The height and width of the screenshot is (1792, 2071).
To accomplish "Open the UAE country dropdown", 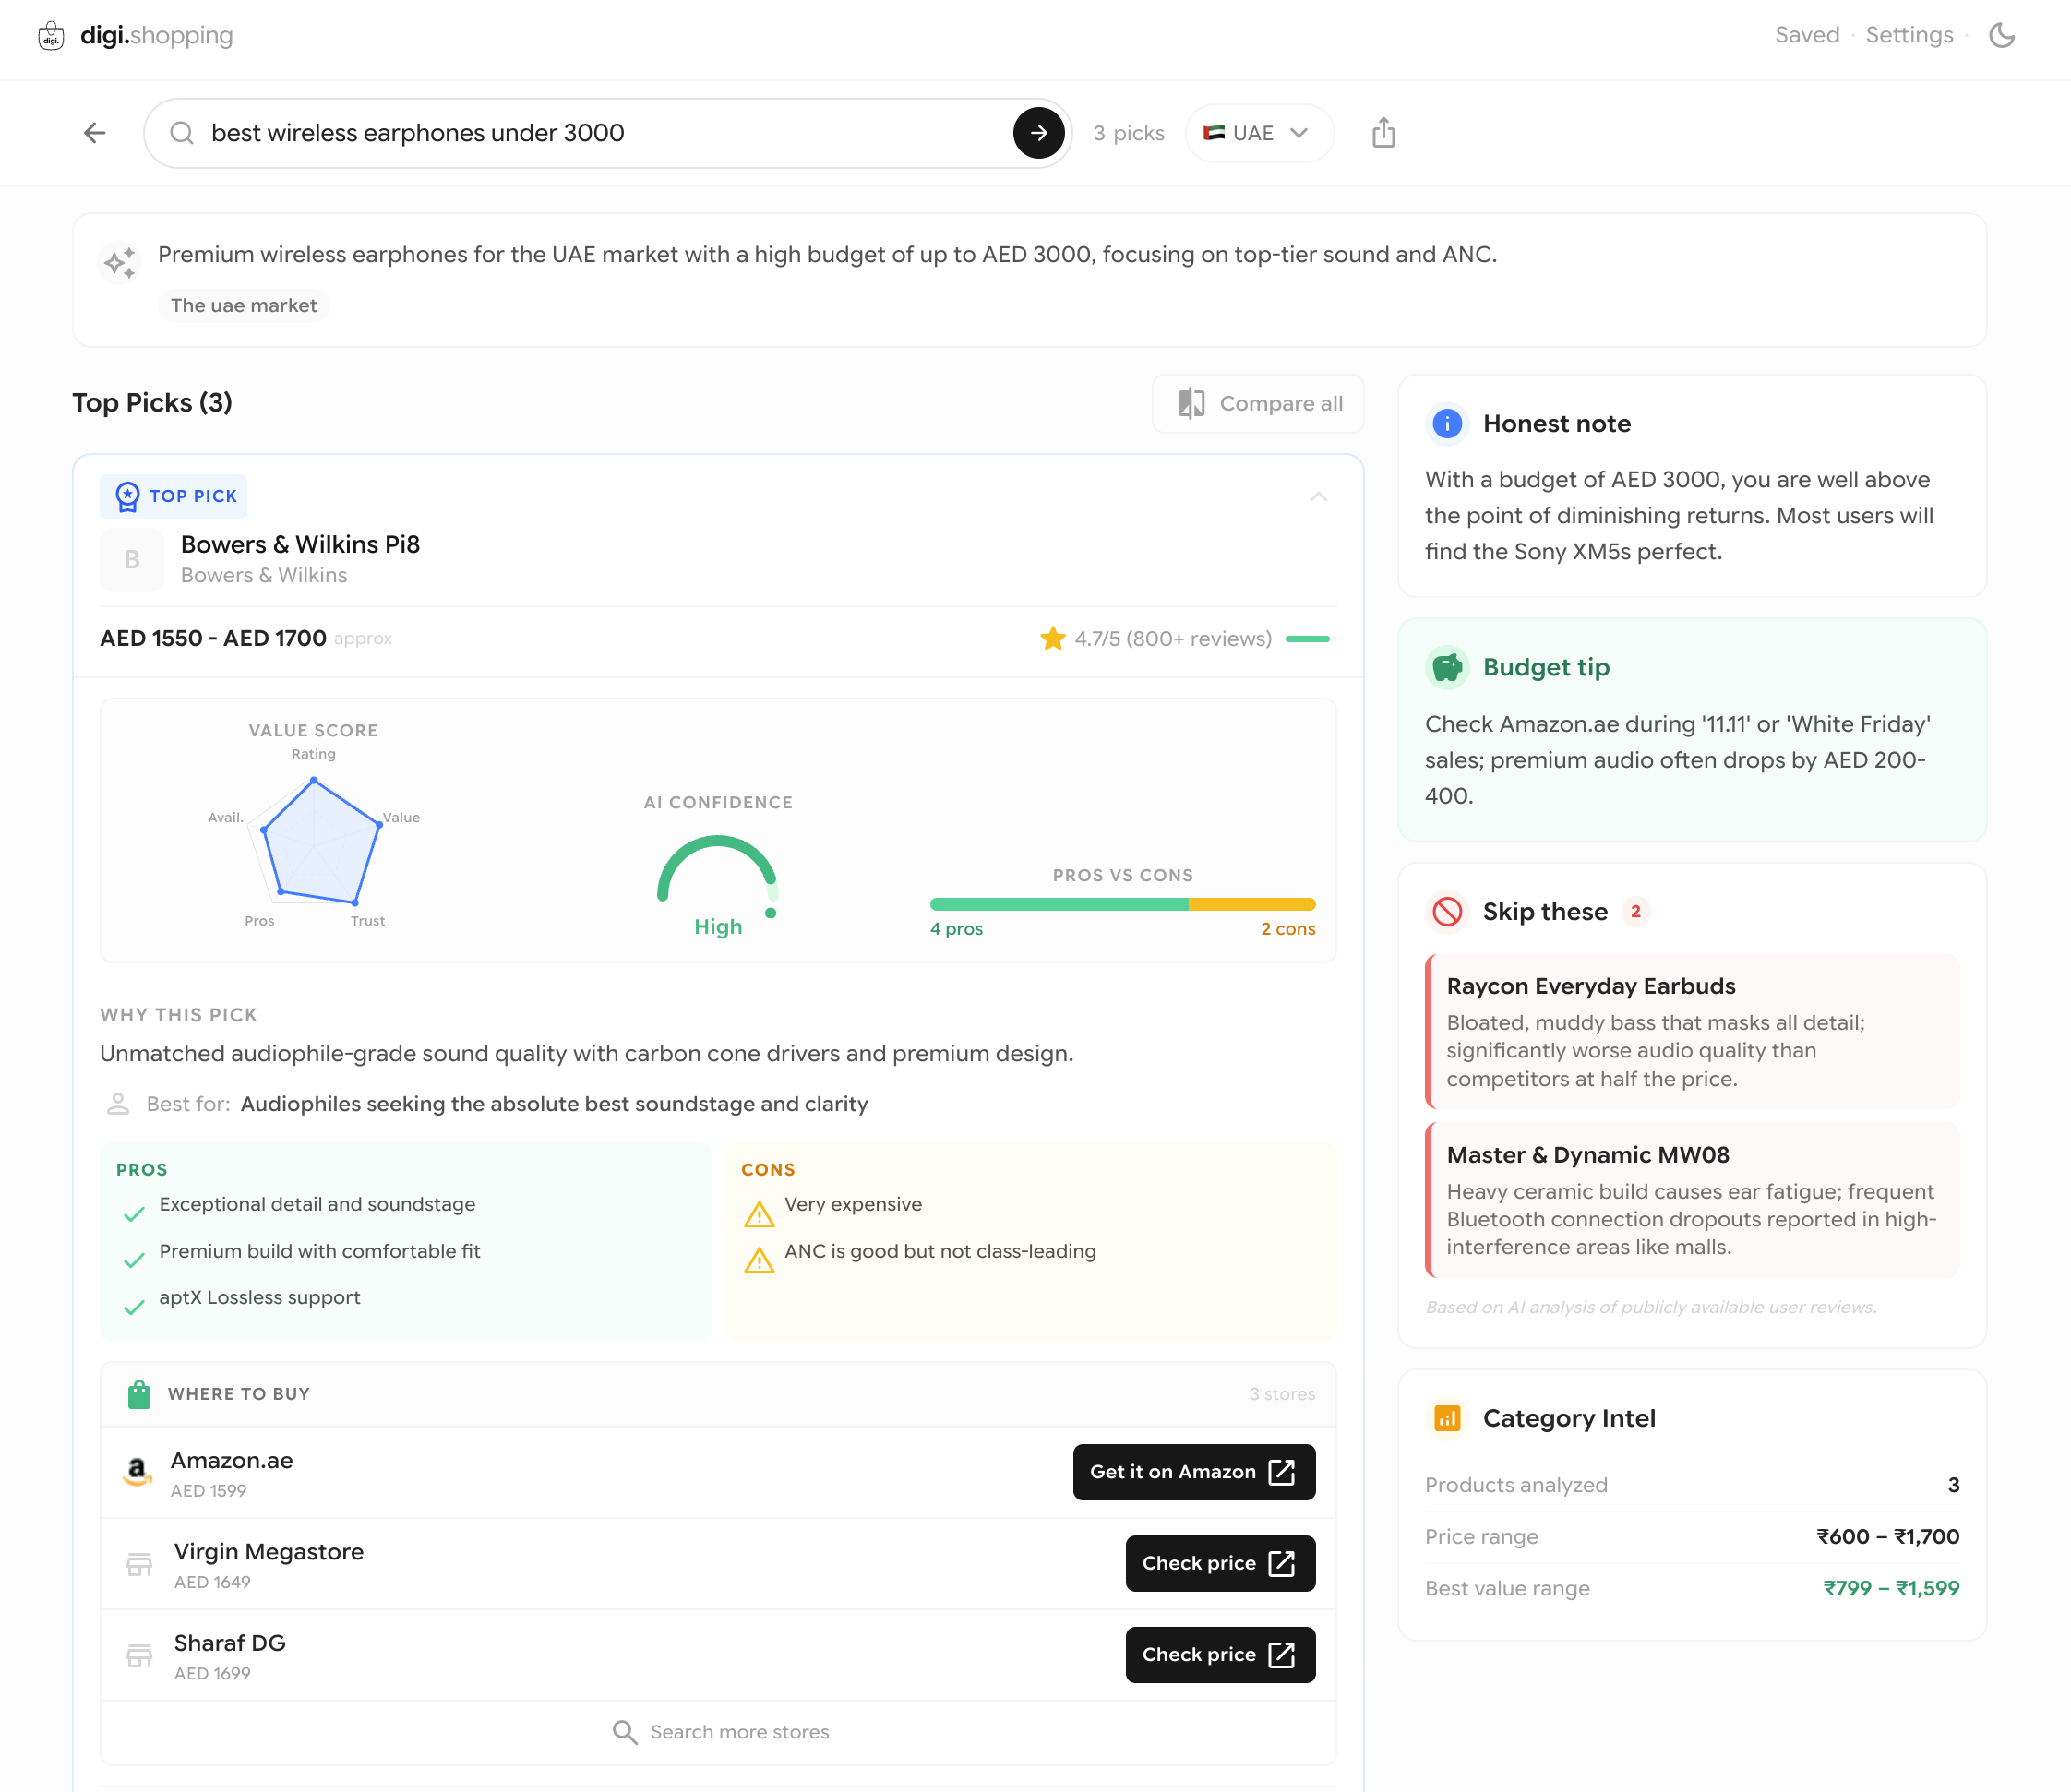I will pyautogui.click(x=1258, y=133).
